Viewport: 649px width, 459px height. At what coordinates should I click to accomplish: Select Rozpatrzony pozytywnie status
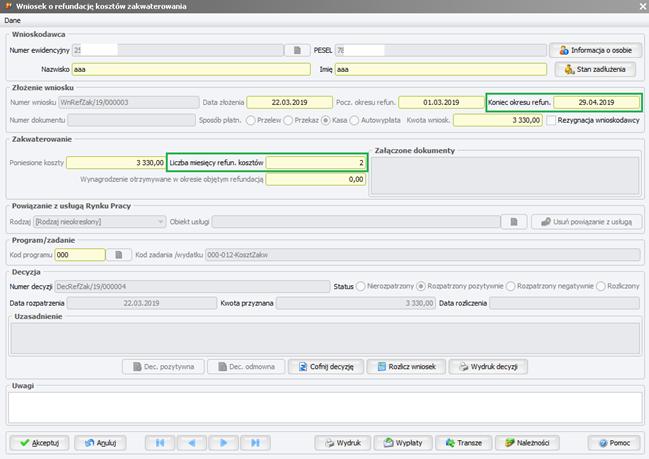421,286
